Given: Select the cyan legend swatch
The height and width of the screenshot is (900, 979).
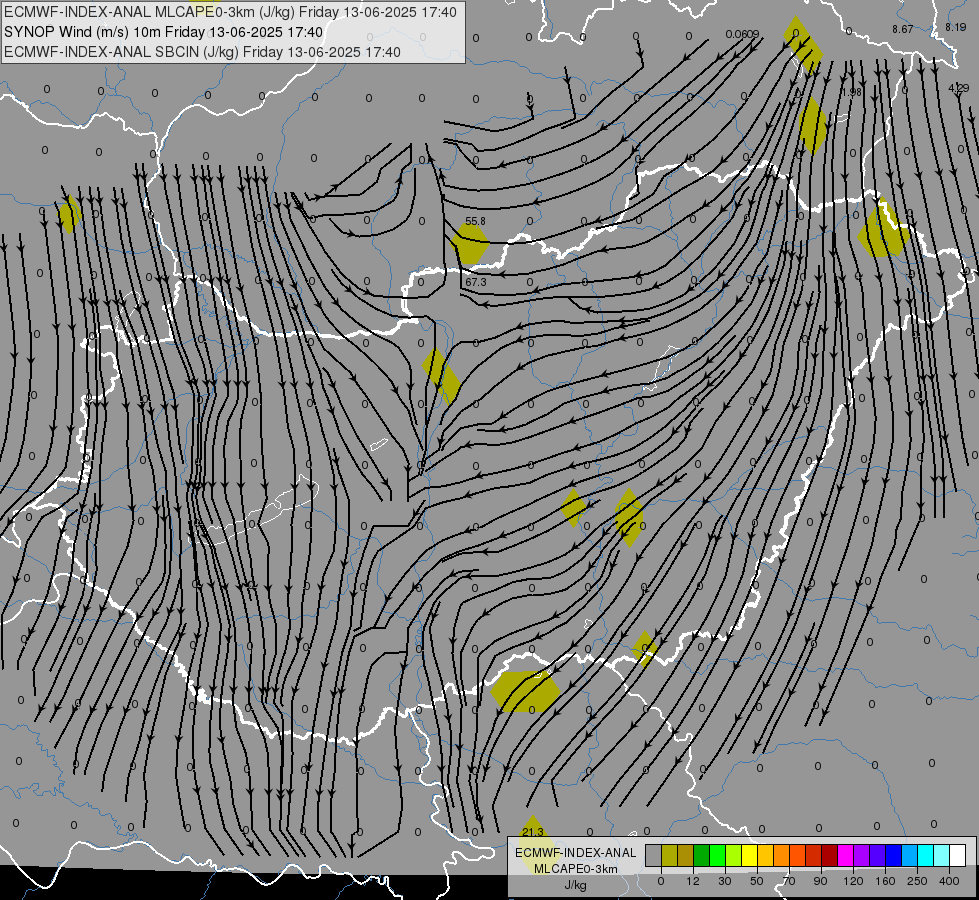Looking at the screenshot, I should pos(926,855).
